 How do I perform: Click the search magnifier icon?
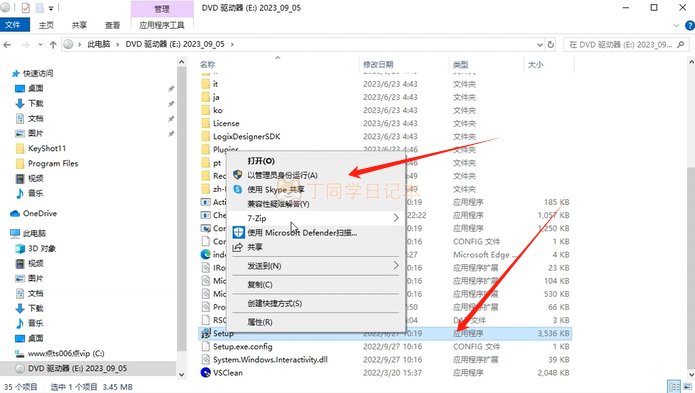click(681, 44)
